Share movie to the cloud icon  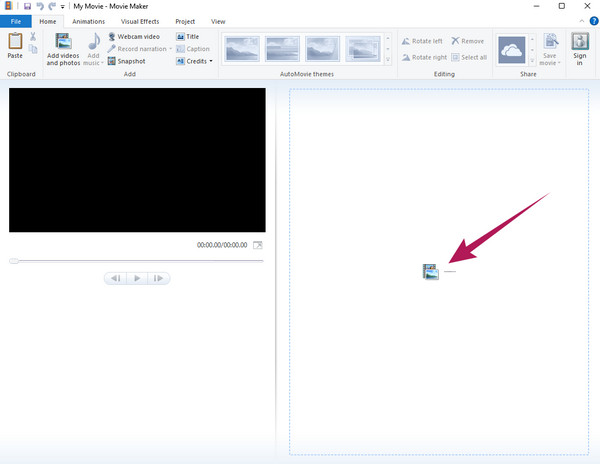coord(512,50)
